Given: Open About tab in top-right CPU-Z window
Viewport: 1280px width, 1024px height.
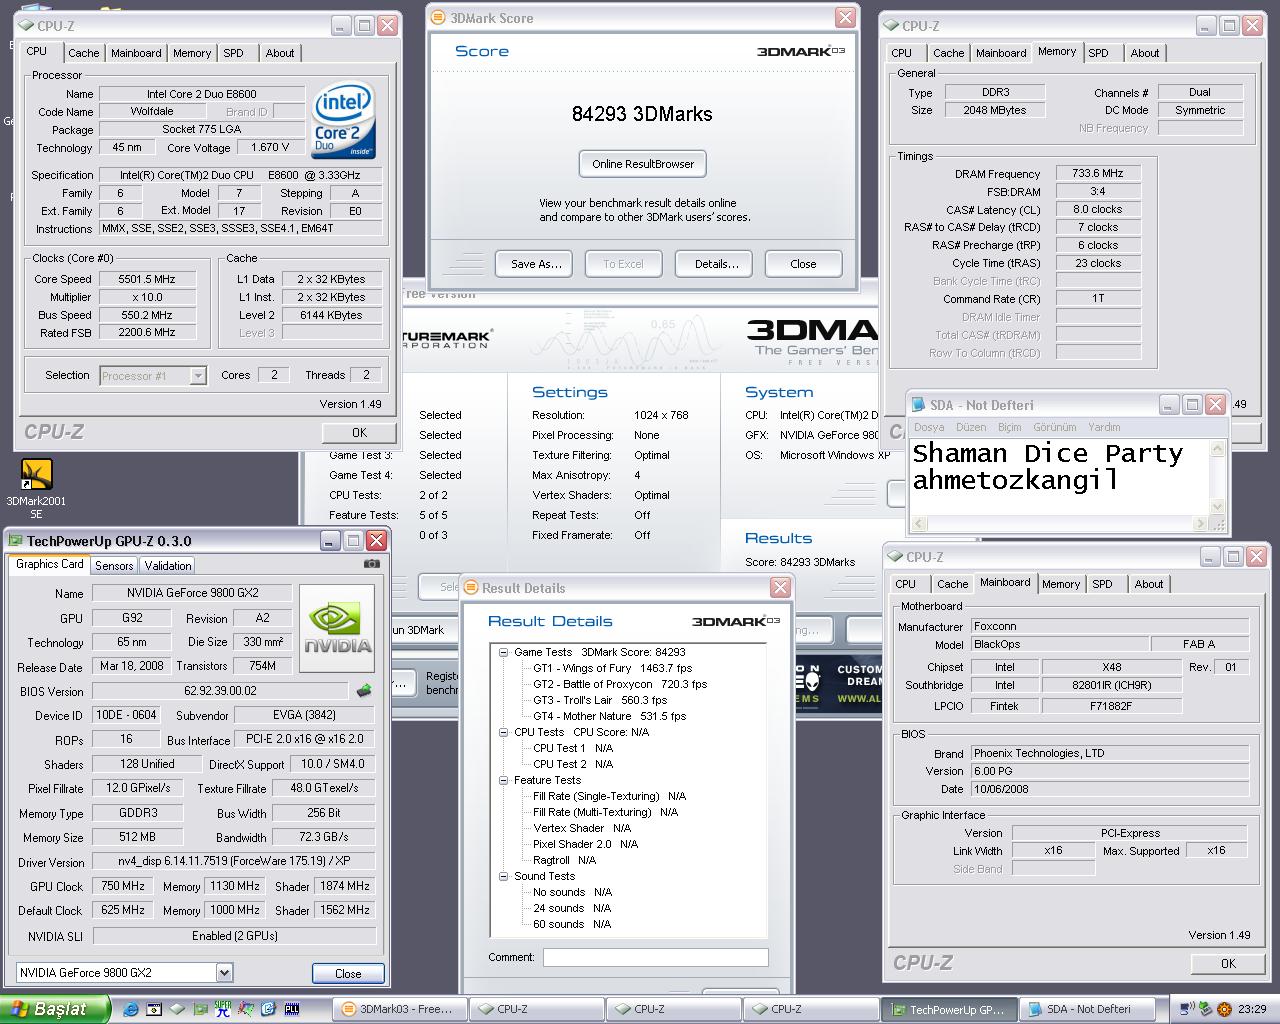Looking at the screenshot, I should [x=1145, y=53].
